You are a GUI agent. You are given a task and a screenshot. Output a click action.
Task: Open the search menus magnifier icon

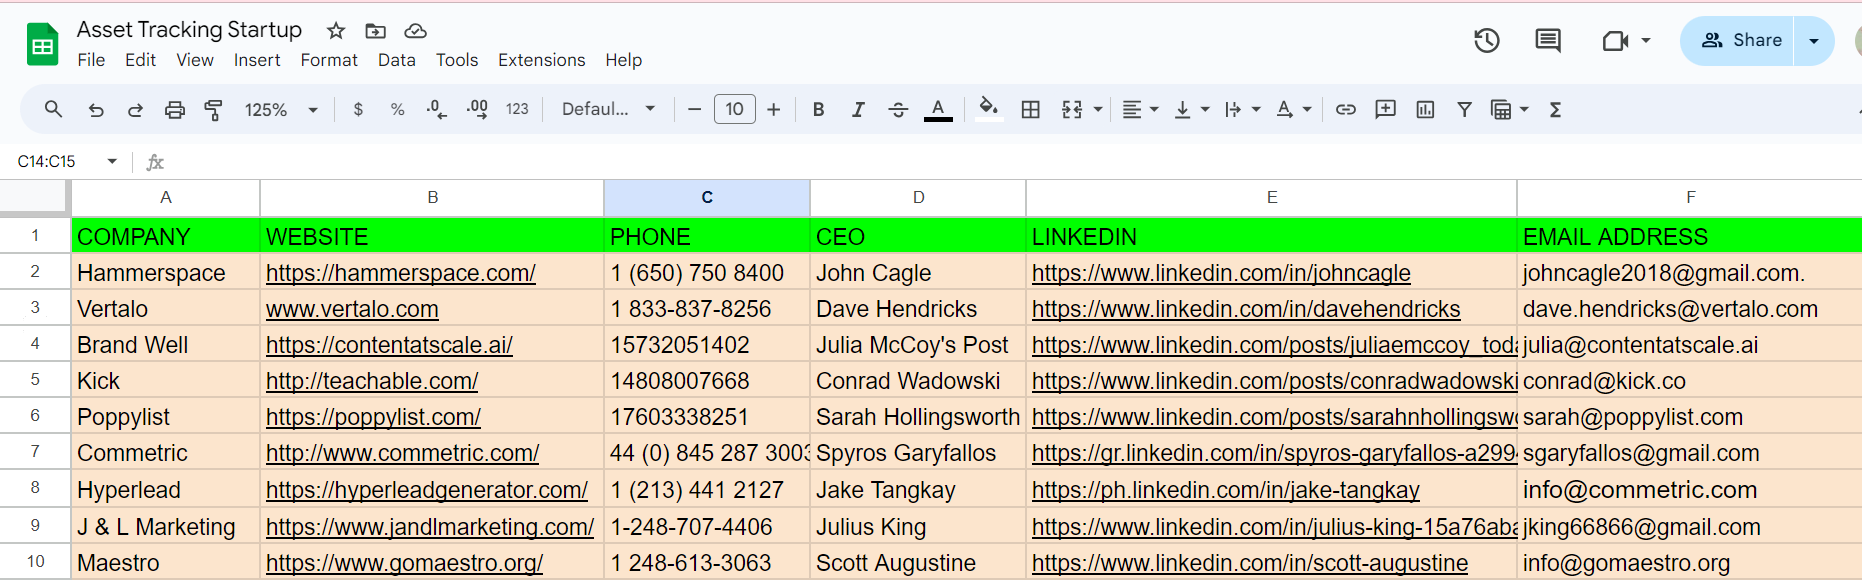(54, 109)
